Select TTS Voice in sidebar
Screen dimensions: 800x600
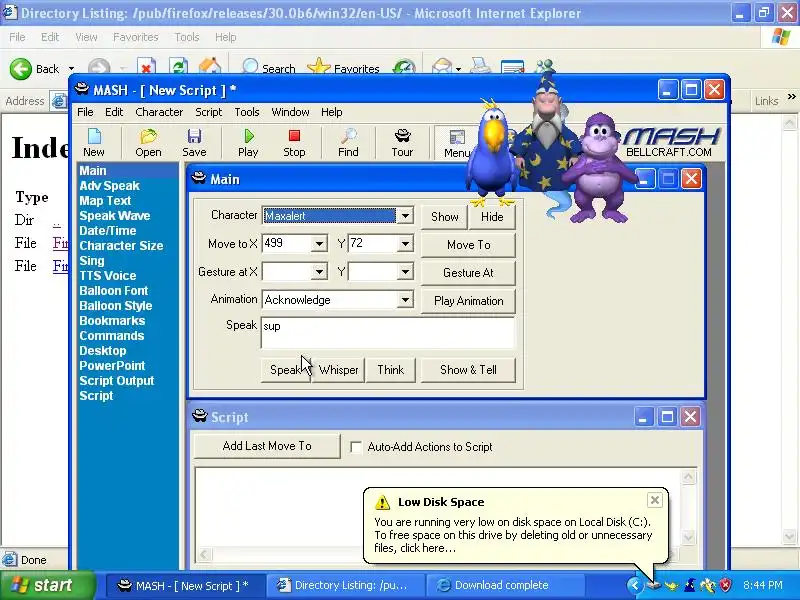(x=108, y=276)
